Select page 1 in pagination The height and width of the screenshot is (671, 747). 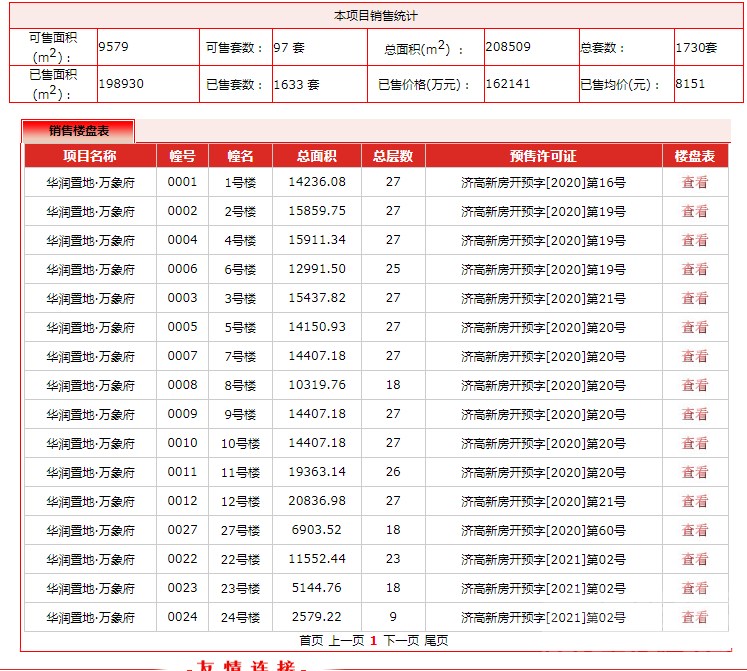(x=374, y=641)
